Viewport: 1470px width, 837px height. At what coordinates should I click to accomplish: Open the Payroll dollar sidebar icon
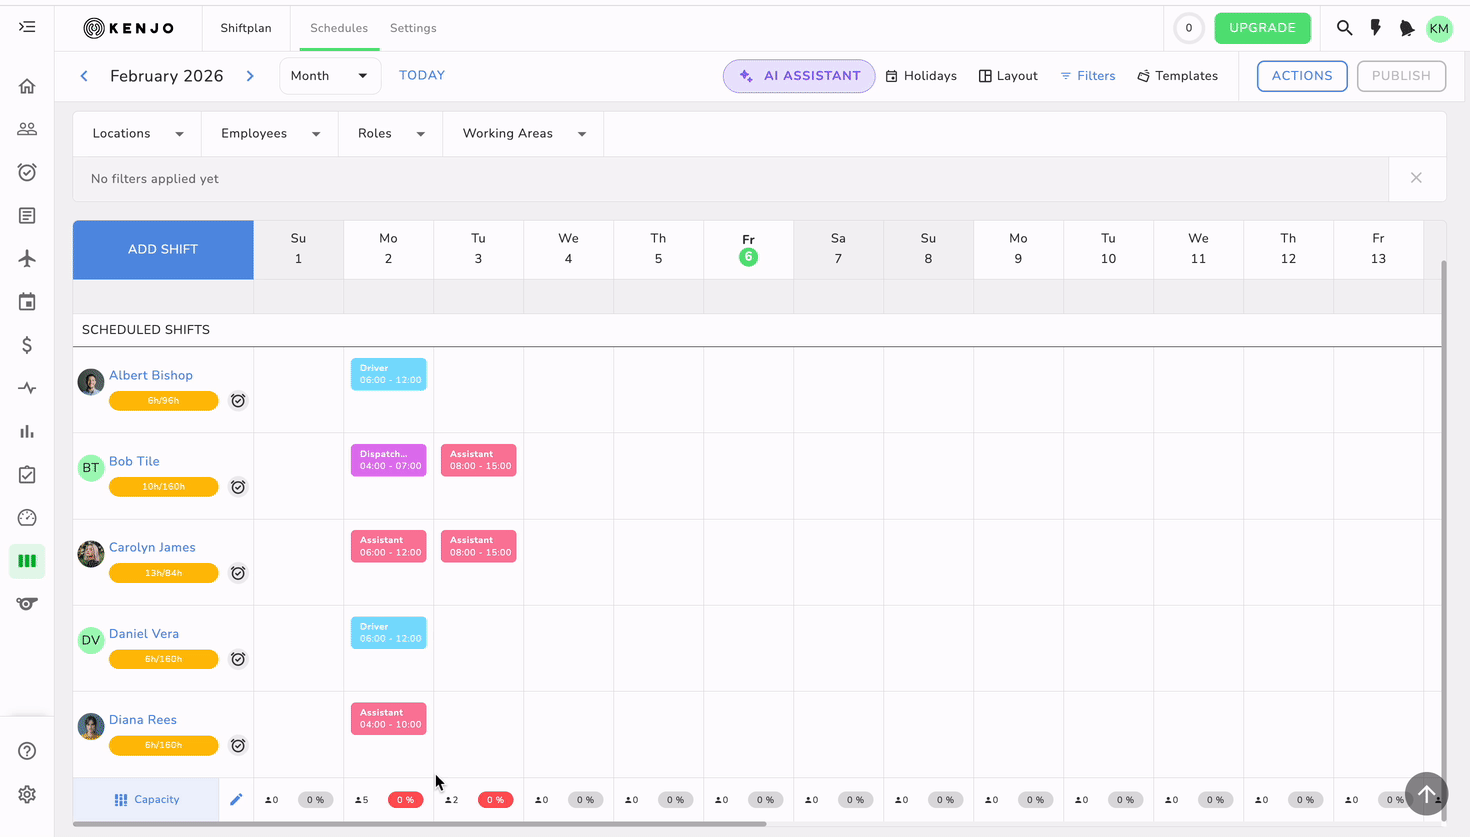tap(27, 345)
